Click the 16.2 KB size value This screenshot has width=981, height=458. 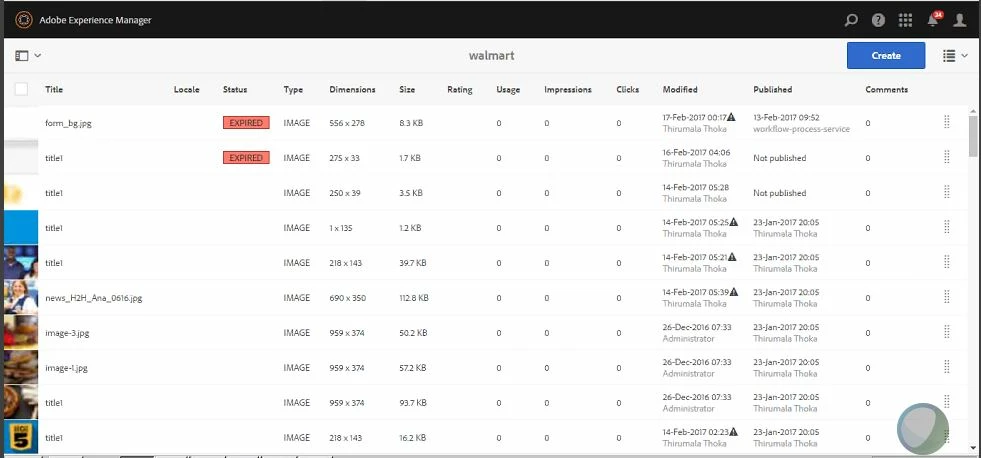pyautogui.click(x=412, y=438)
